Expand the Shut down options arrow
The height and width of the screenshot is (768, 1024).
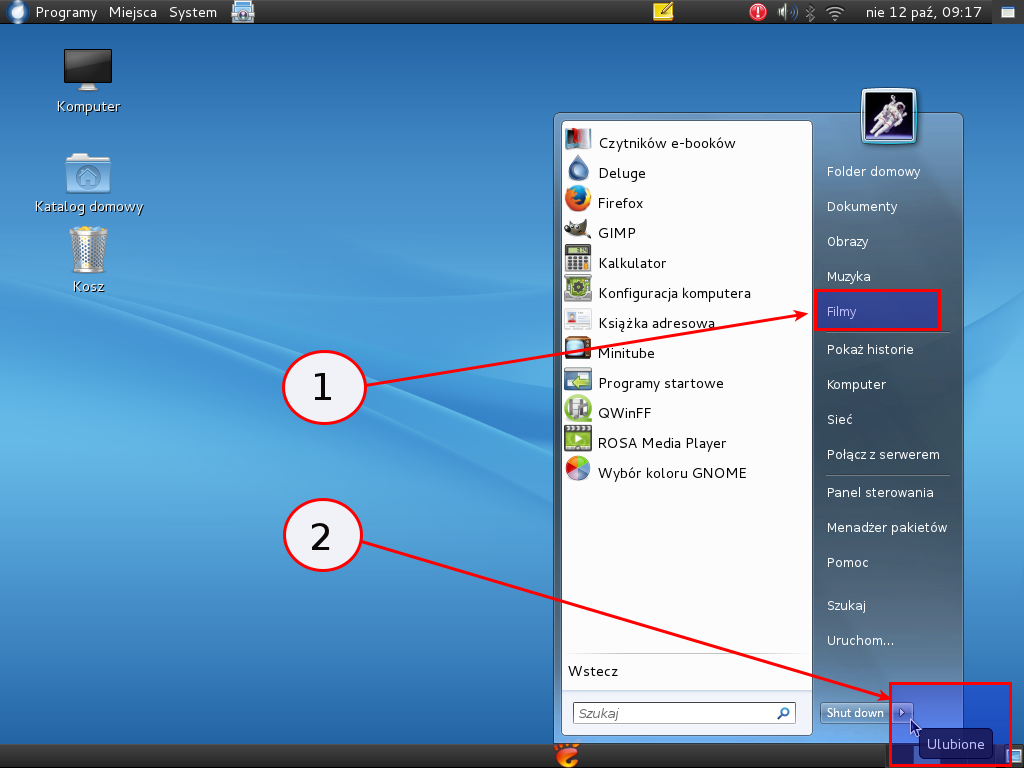(x=902, y=712)
